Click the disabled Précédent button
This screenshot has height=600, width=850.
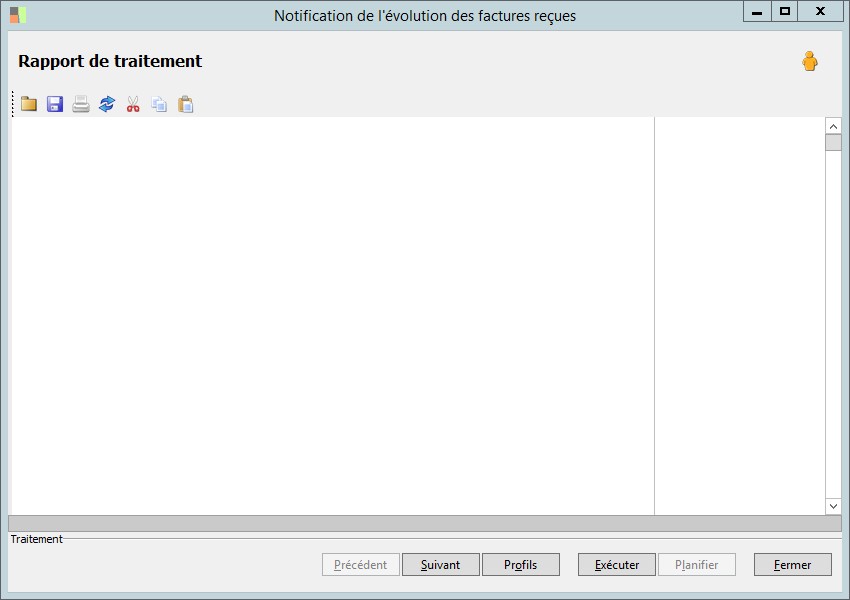point(360,565)
